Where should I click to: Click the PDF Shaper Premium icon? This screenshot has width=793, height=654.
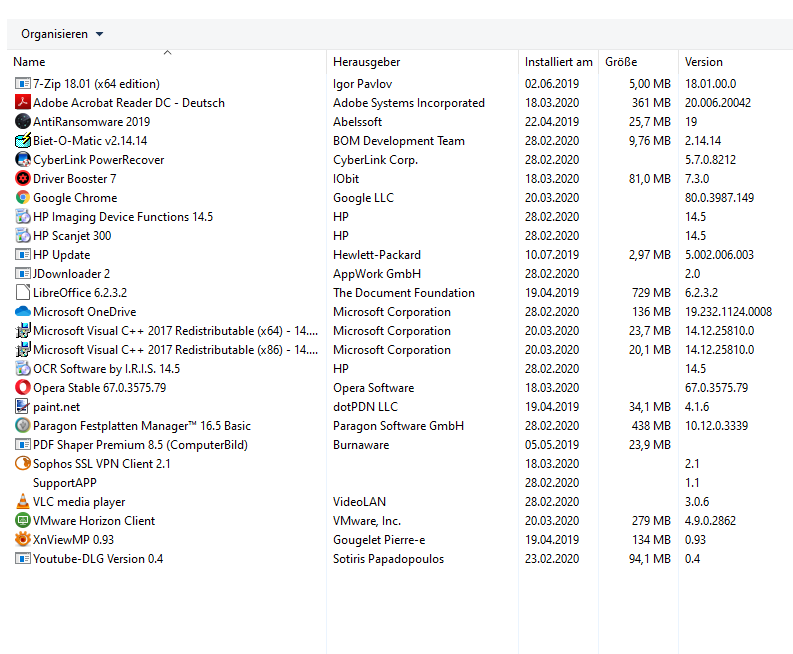click(x=23, y=445)
